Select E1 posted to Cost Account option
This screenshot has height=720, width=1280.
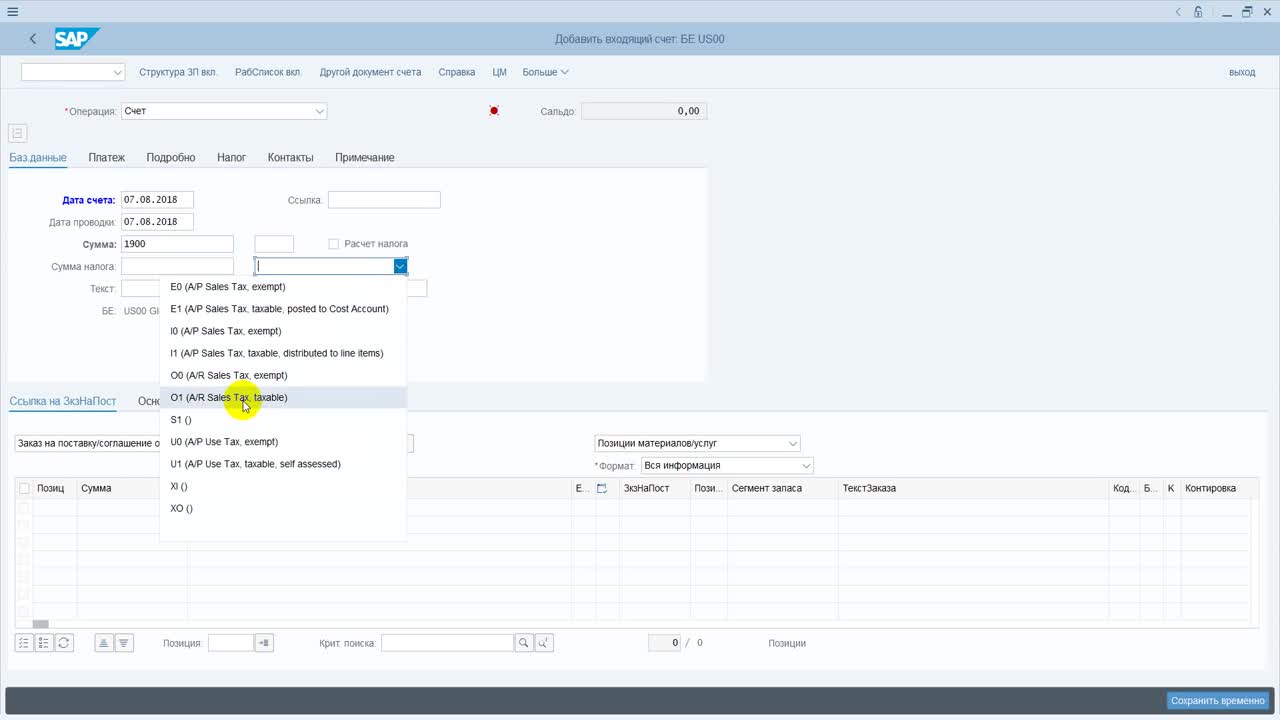283,309
